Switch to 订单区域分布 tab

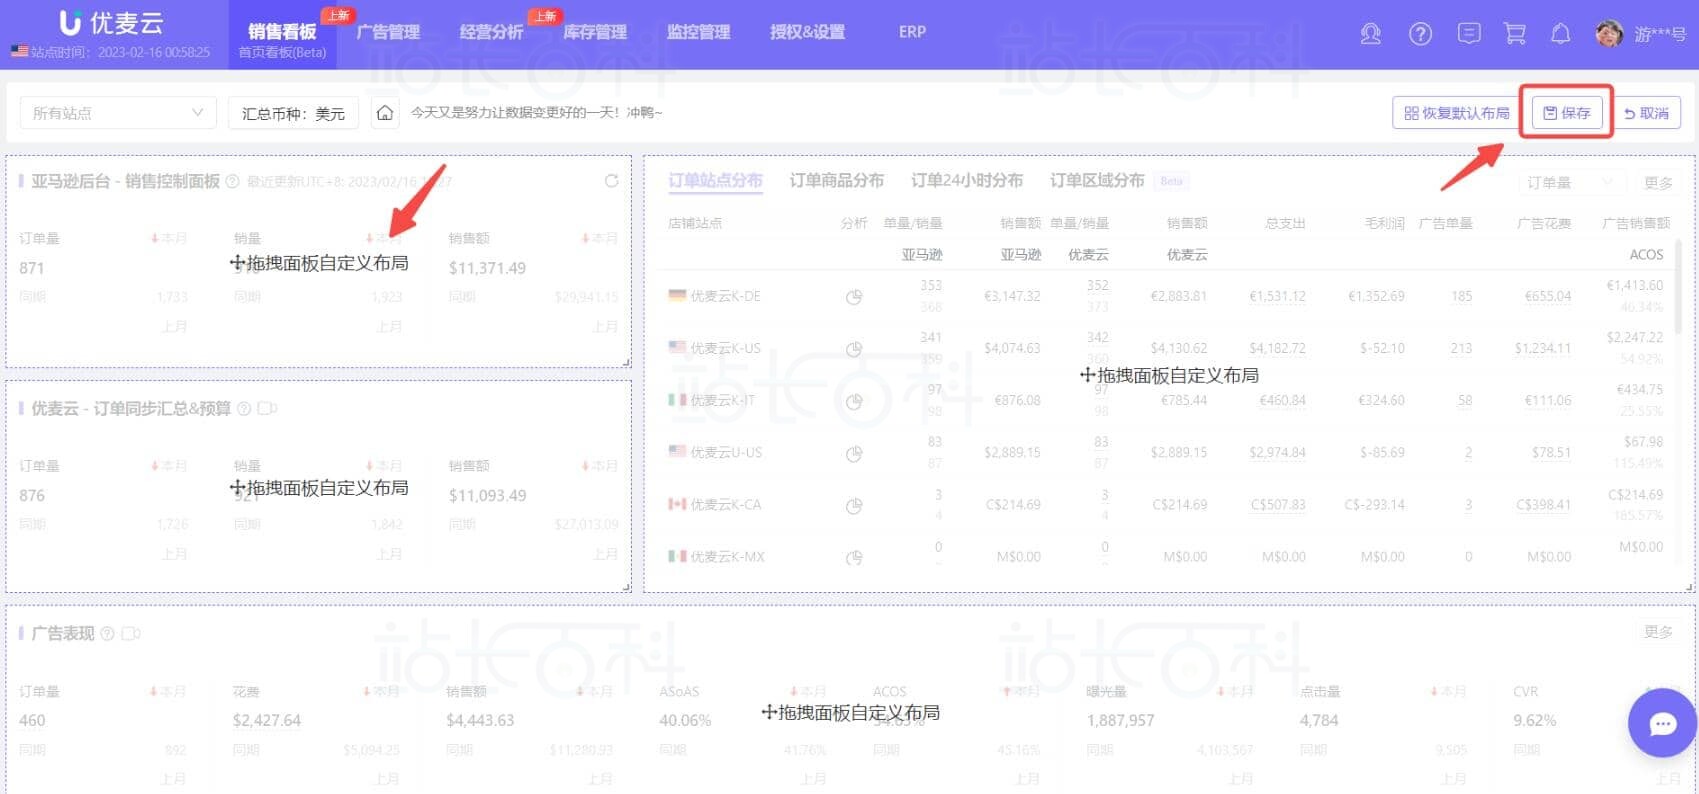click(x=1097, y=180)
